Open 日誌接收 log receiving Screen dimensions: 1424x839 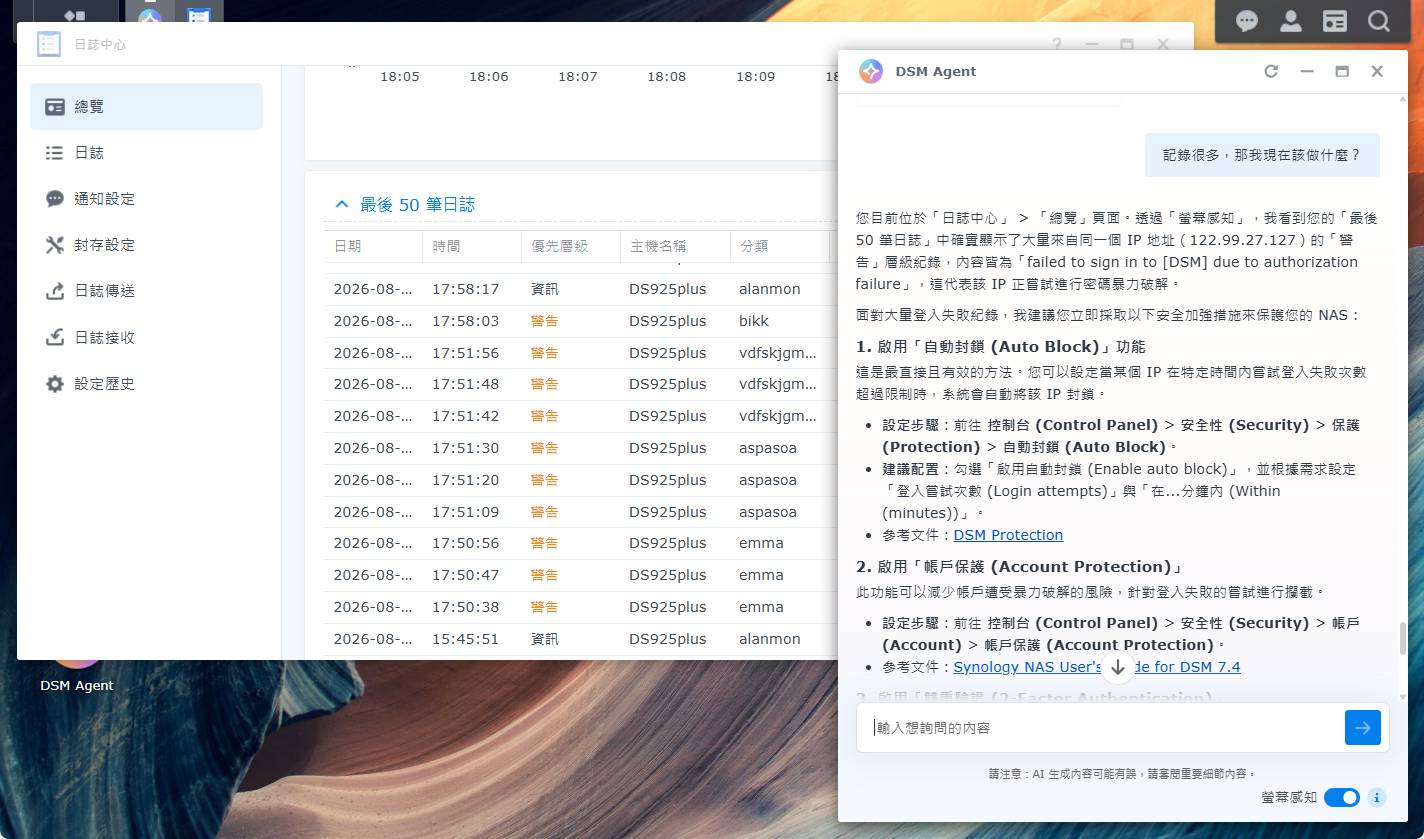146,337
